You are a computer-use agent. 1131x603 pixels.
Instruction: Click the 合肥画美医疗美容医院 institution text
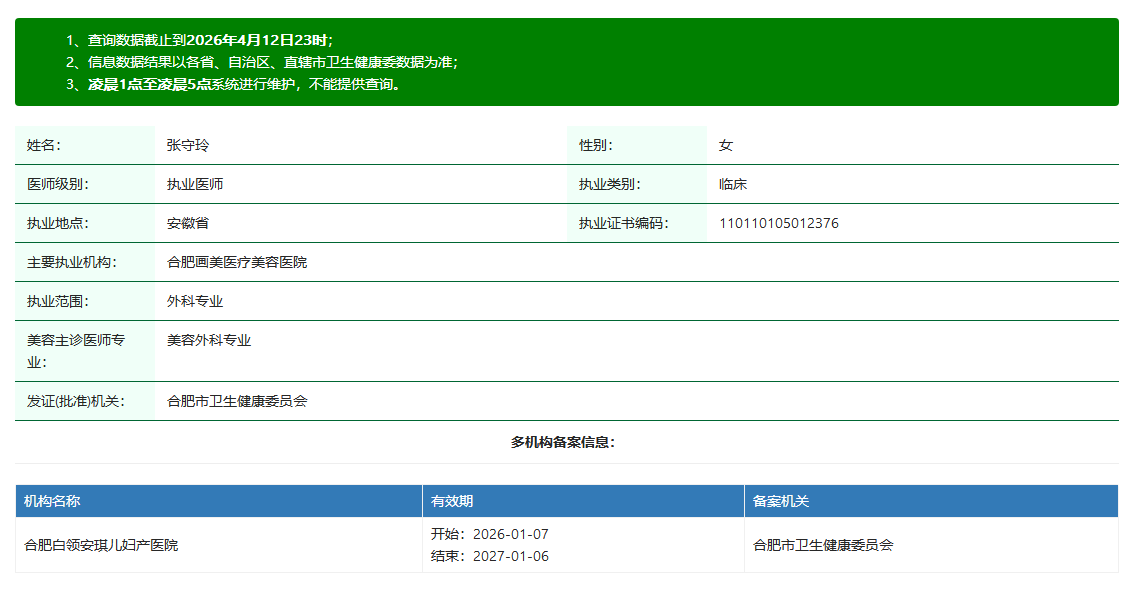(x=237, y=262)
